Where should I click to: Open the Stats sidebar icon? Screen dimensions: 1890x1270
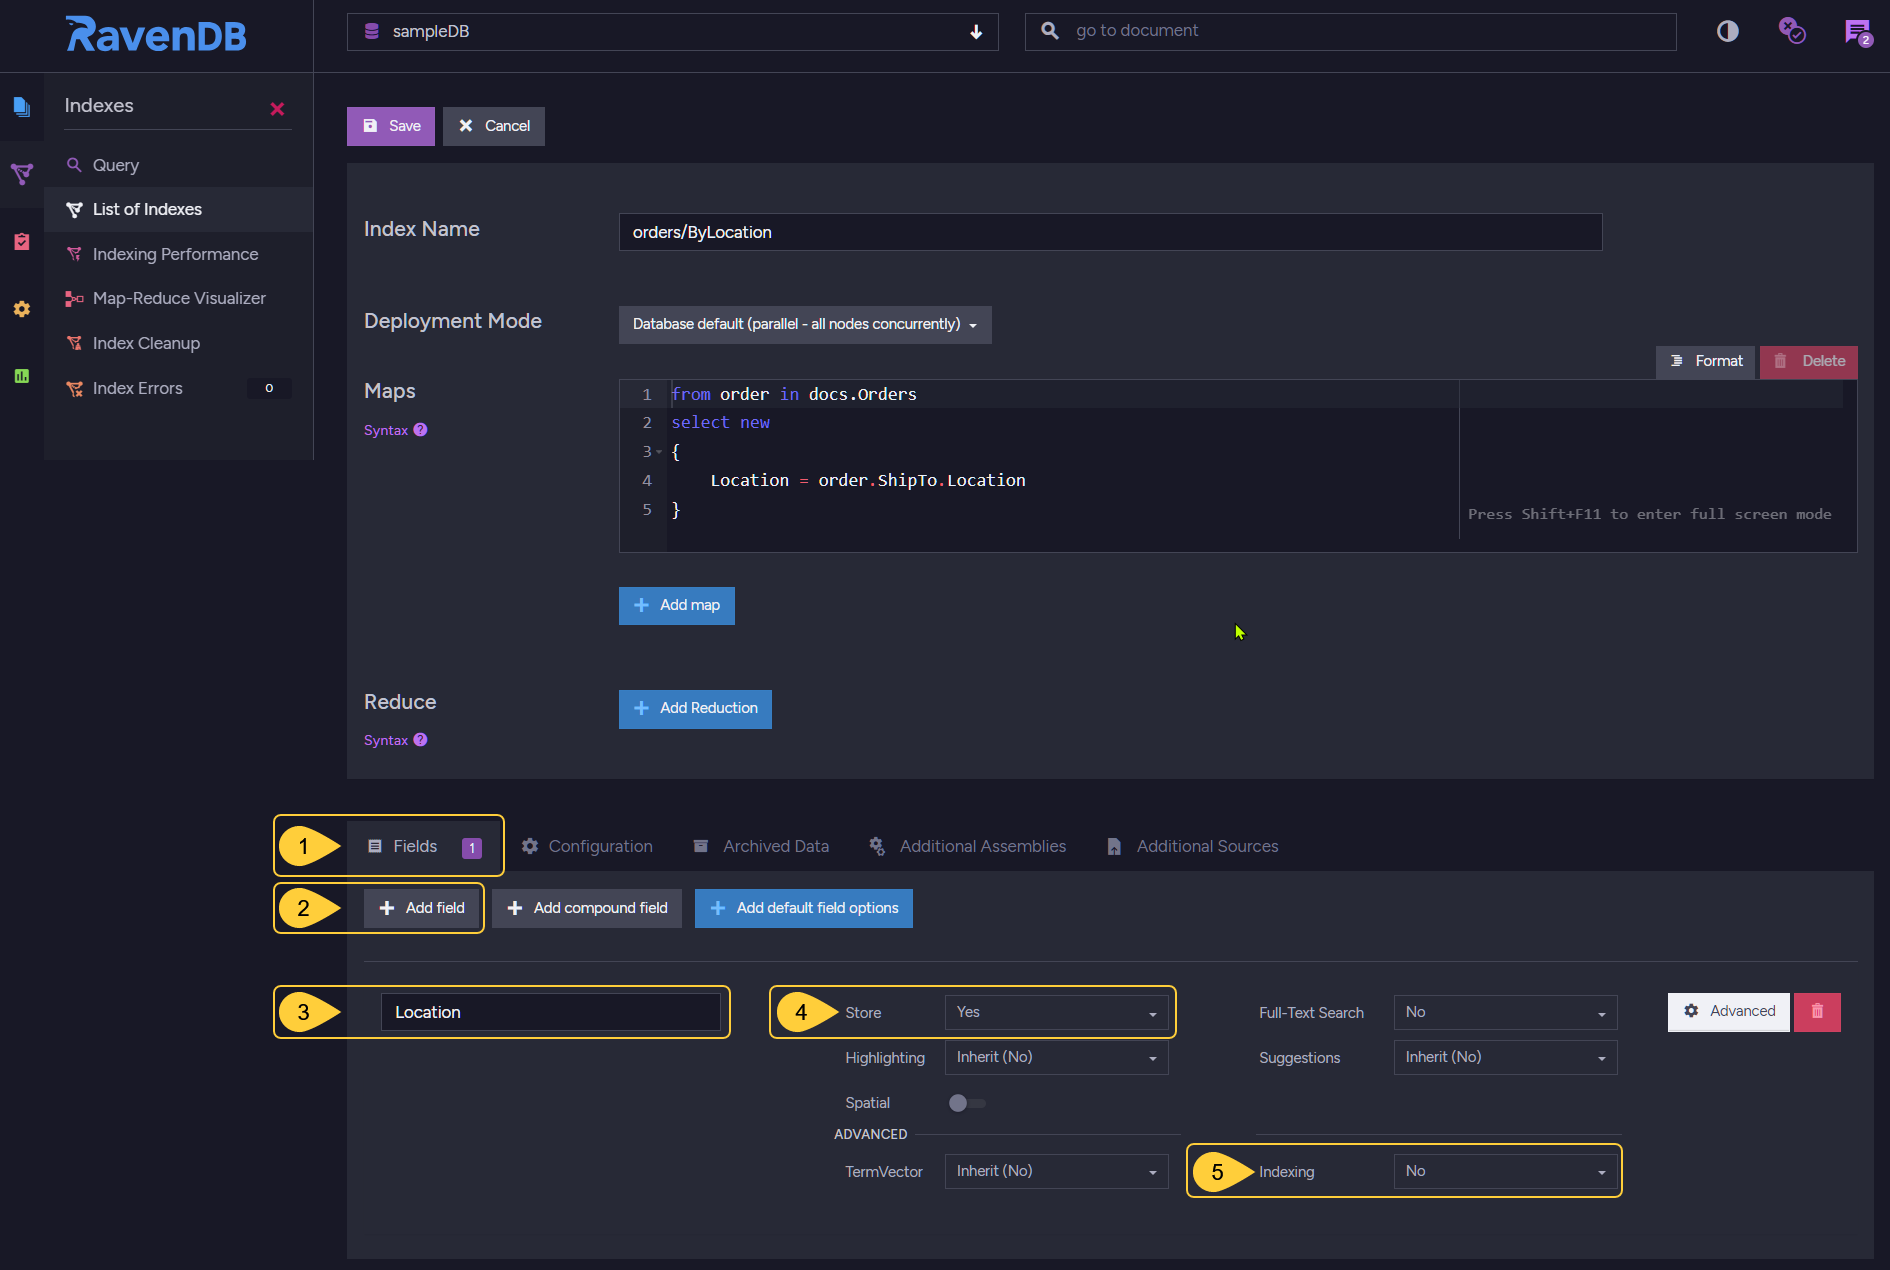21,376
